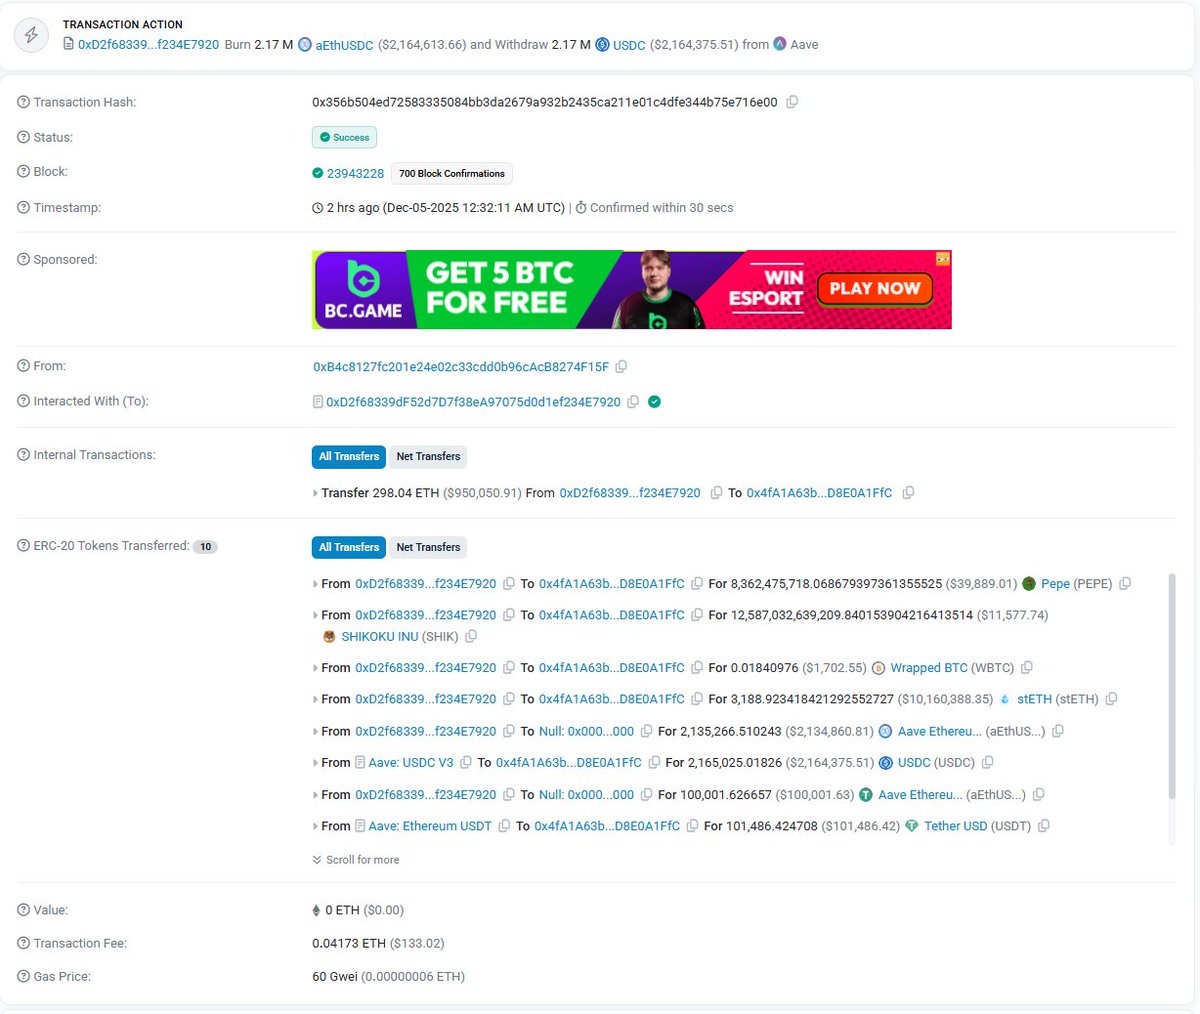Click the help icon next to Transaction Hash
This screenshot has width=1200, height=1014.
(x=24, y=102)
